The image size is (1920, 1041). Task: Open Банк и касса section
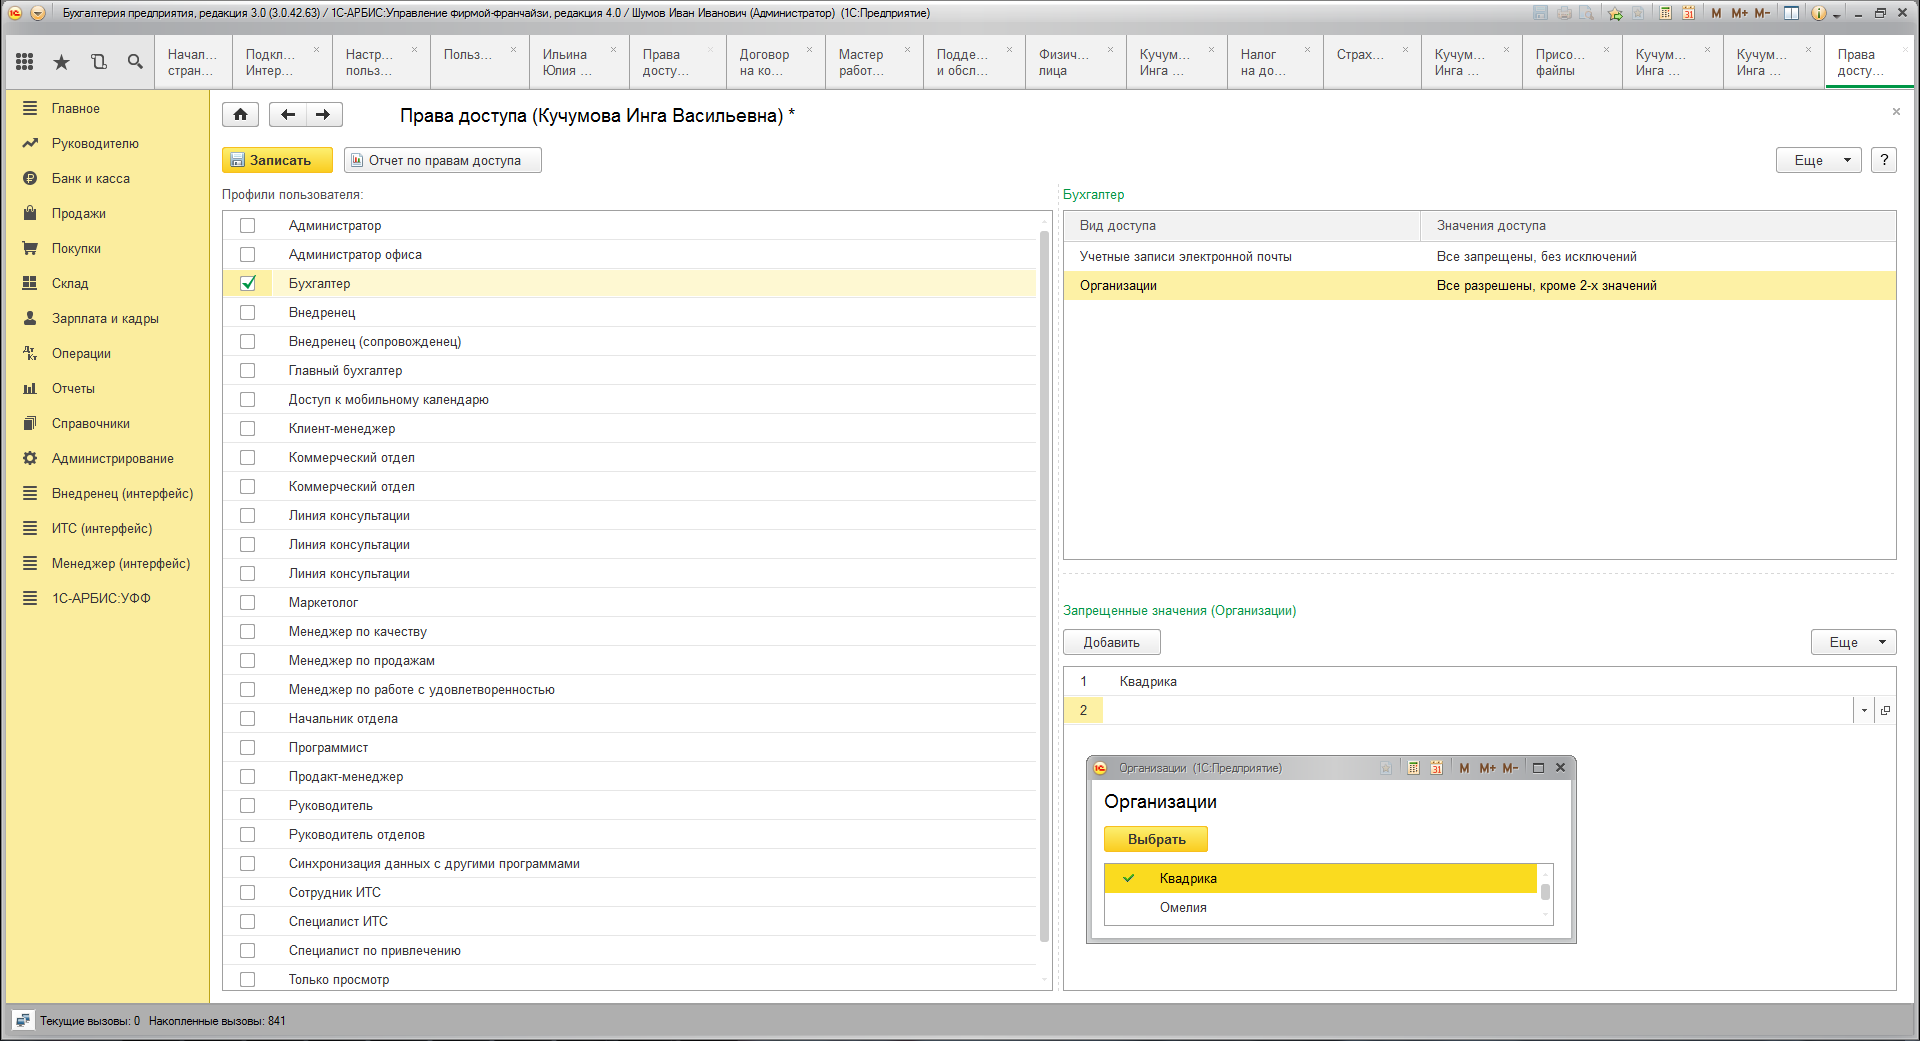(91, 178)
